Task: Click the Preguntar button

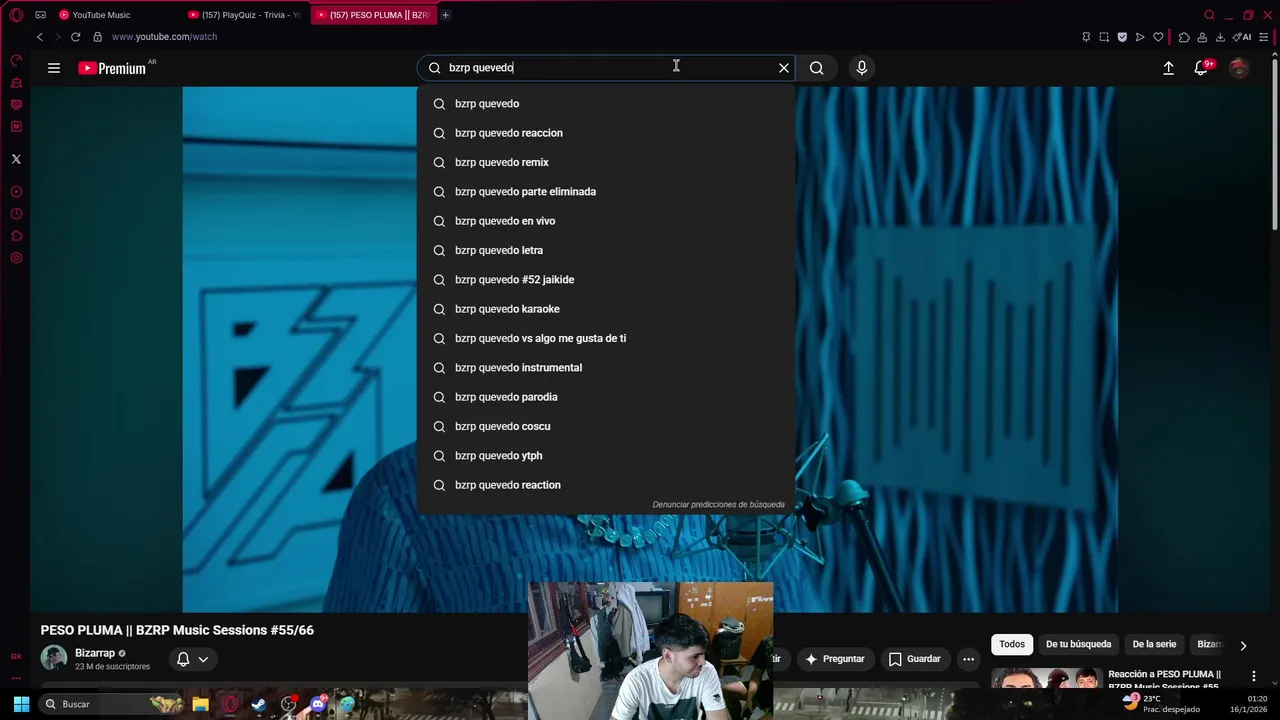Action: click(x=835, y=659)
